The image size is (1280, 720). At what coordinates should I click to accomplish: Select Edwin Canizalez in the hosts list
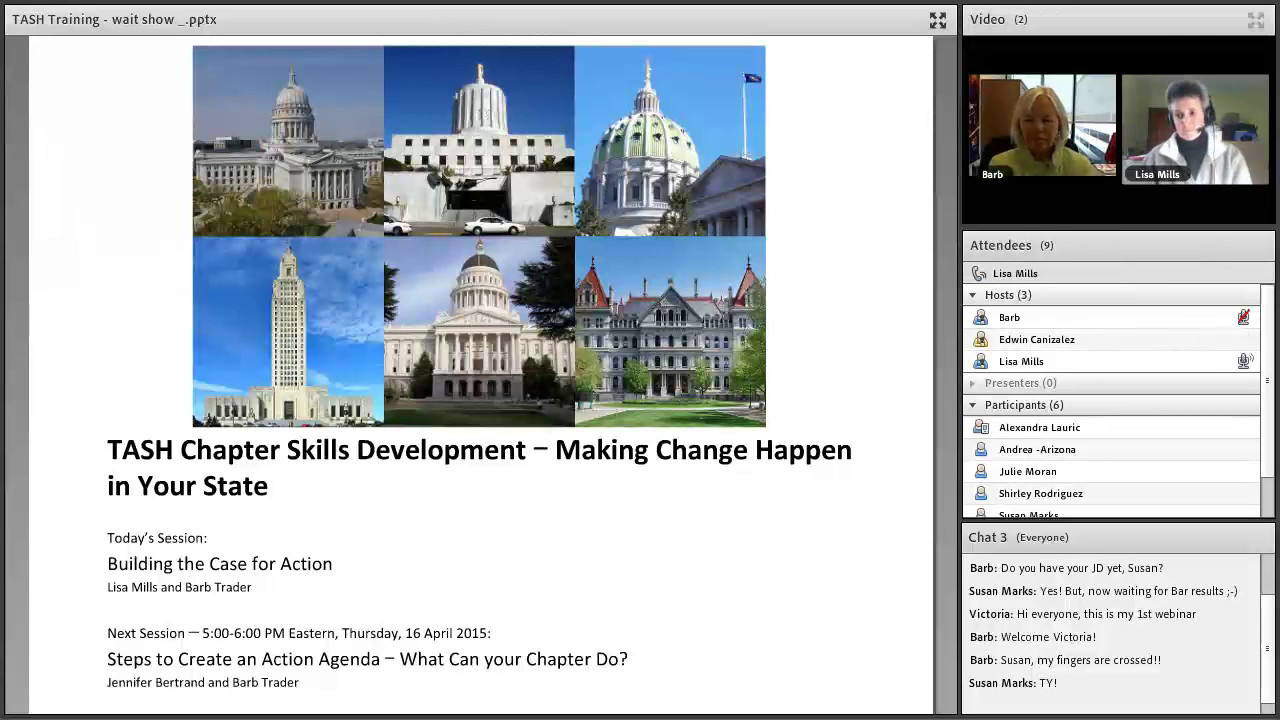point(1111,339)
